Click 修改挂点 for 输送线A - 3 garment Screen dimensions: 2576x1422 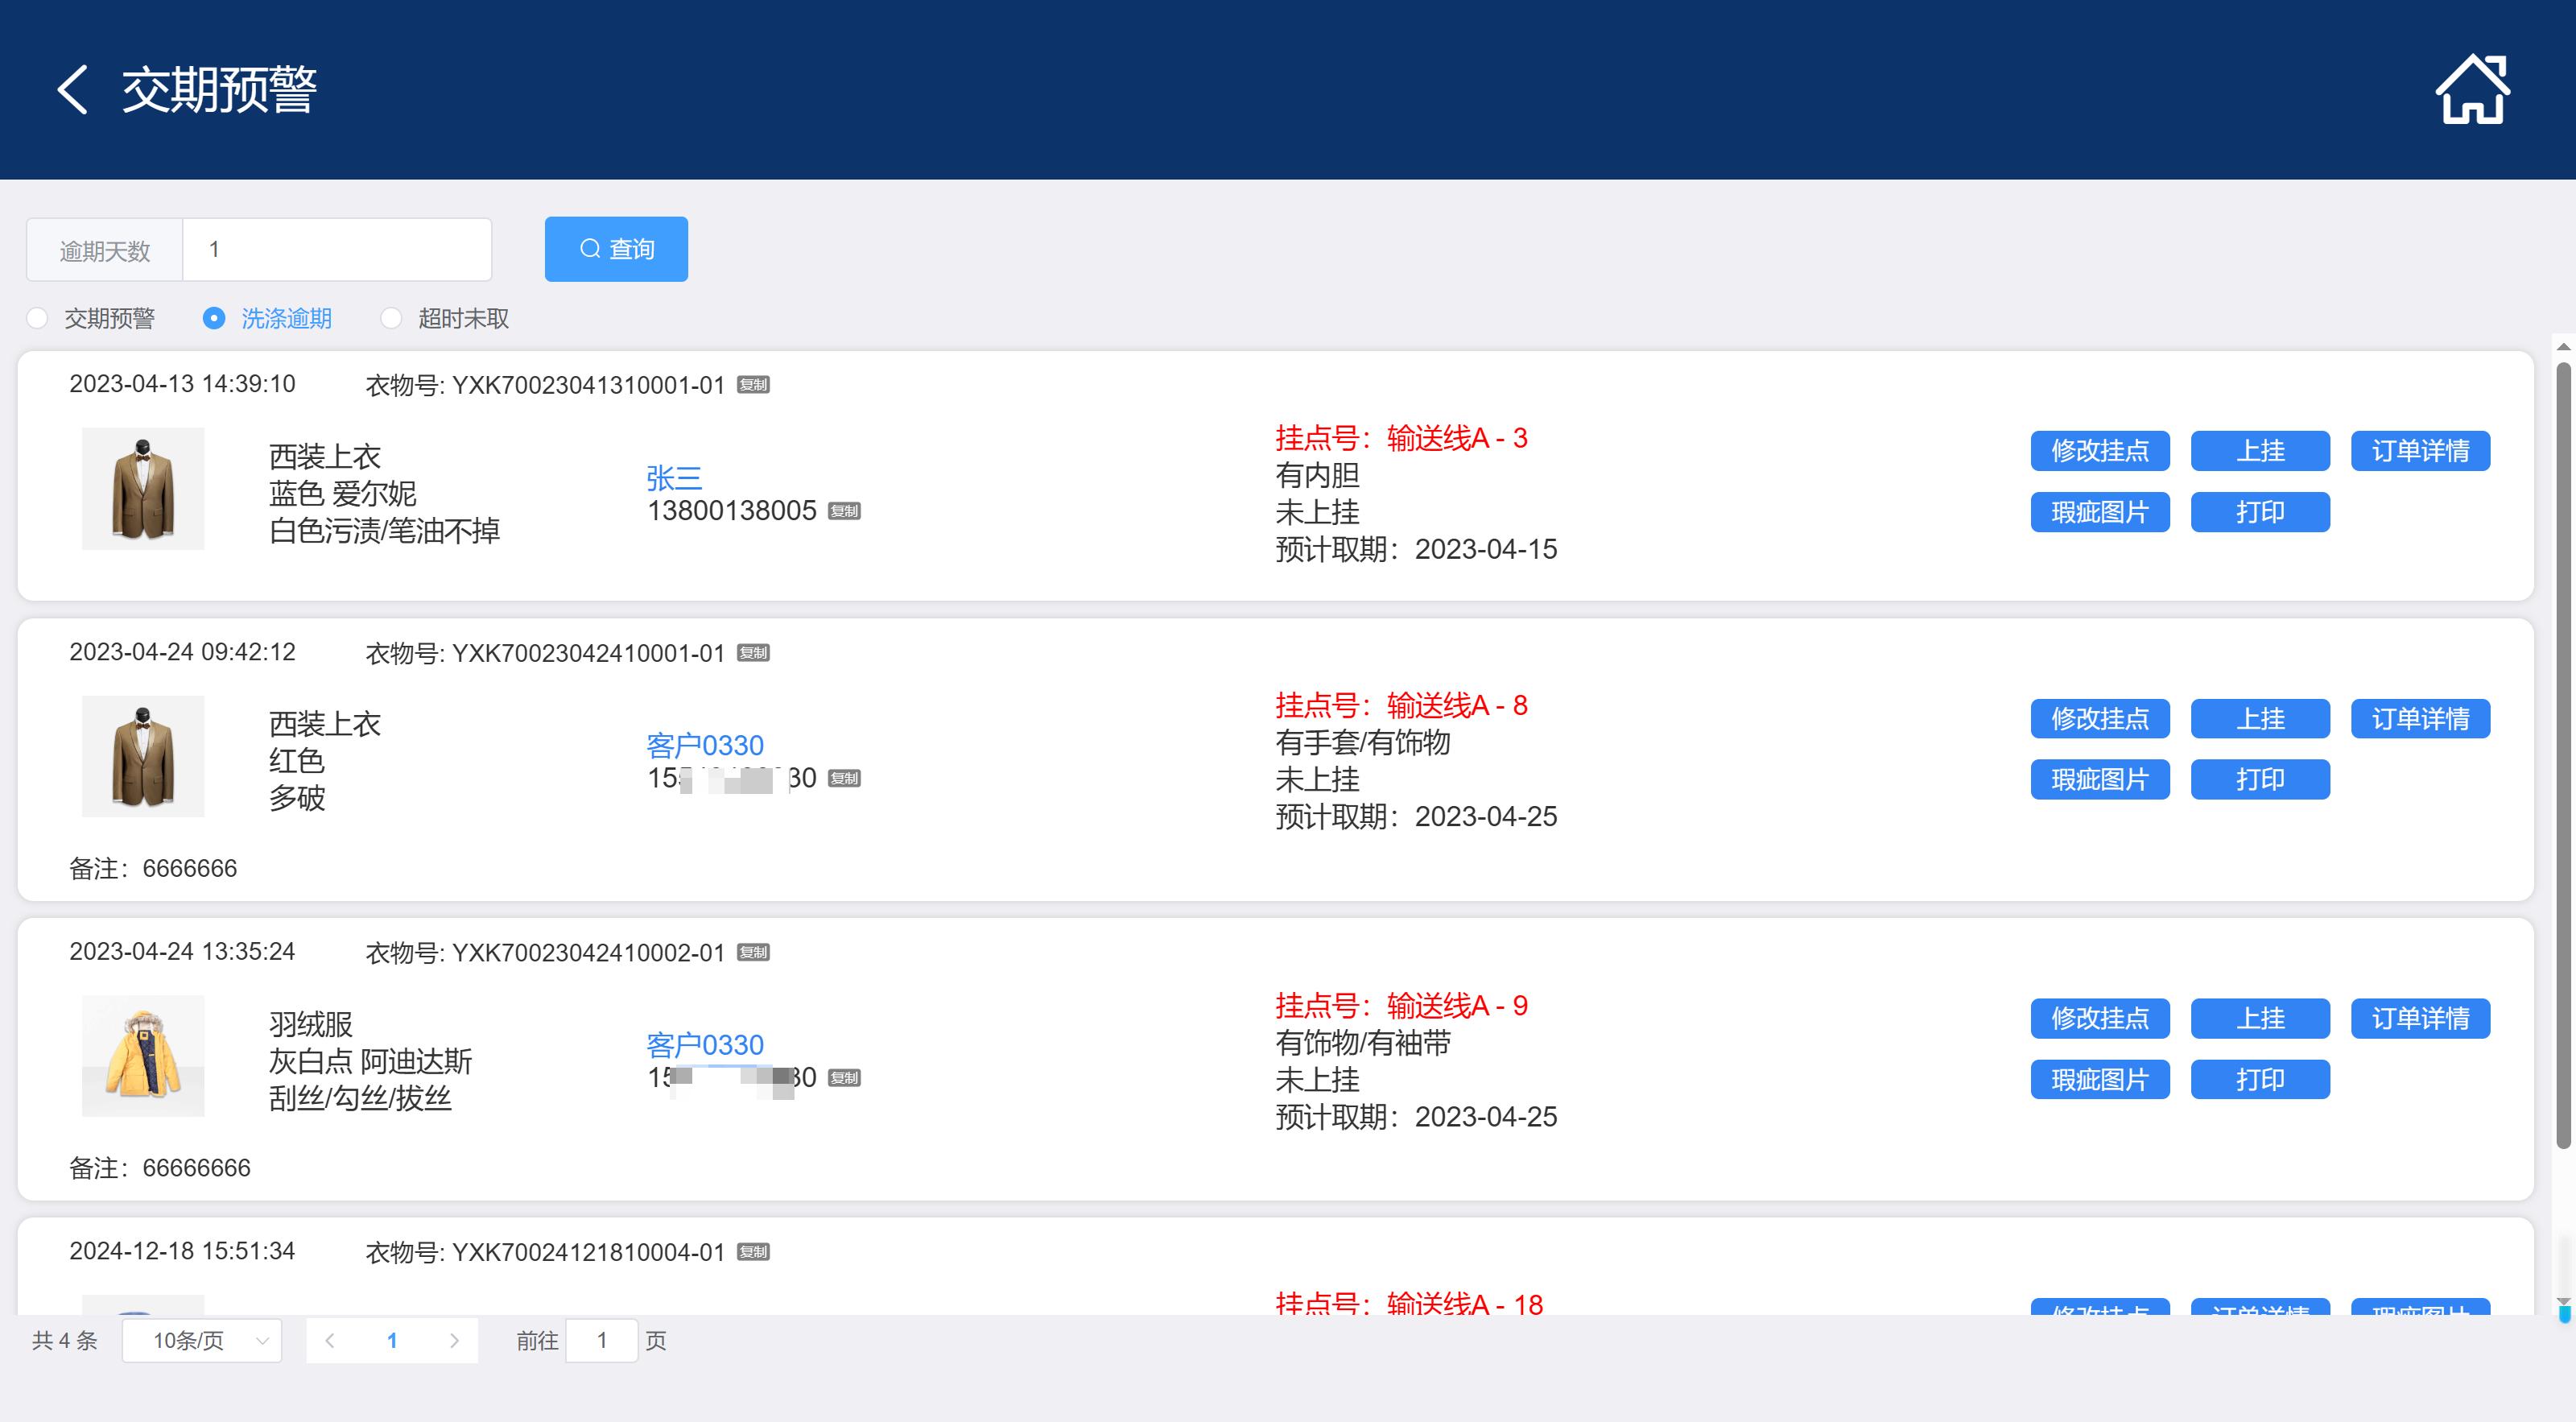pyautogui.click(x=2099, y=451)
